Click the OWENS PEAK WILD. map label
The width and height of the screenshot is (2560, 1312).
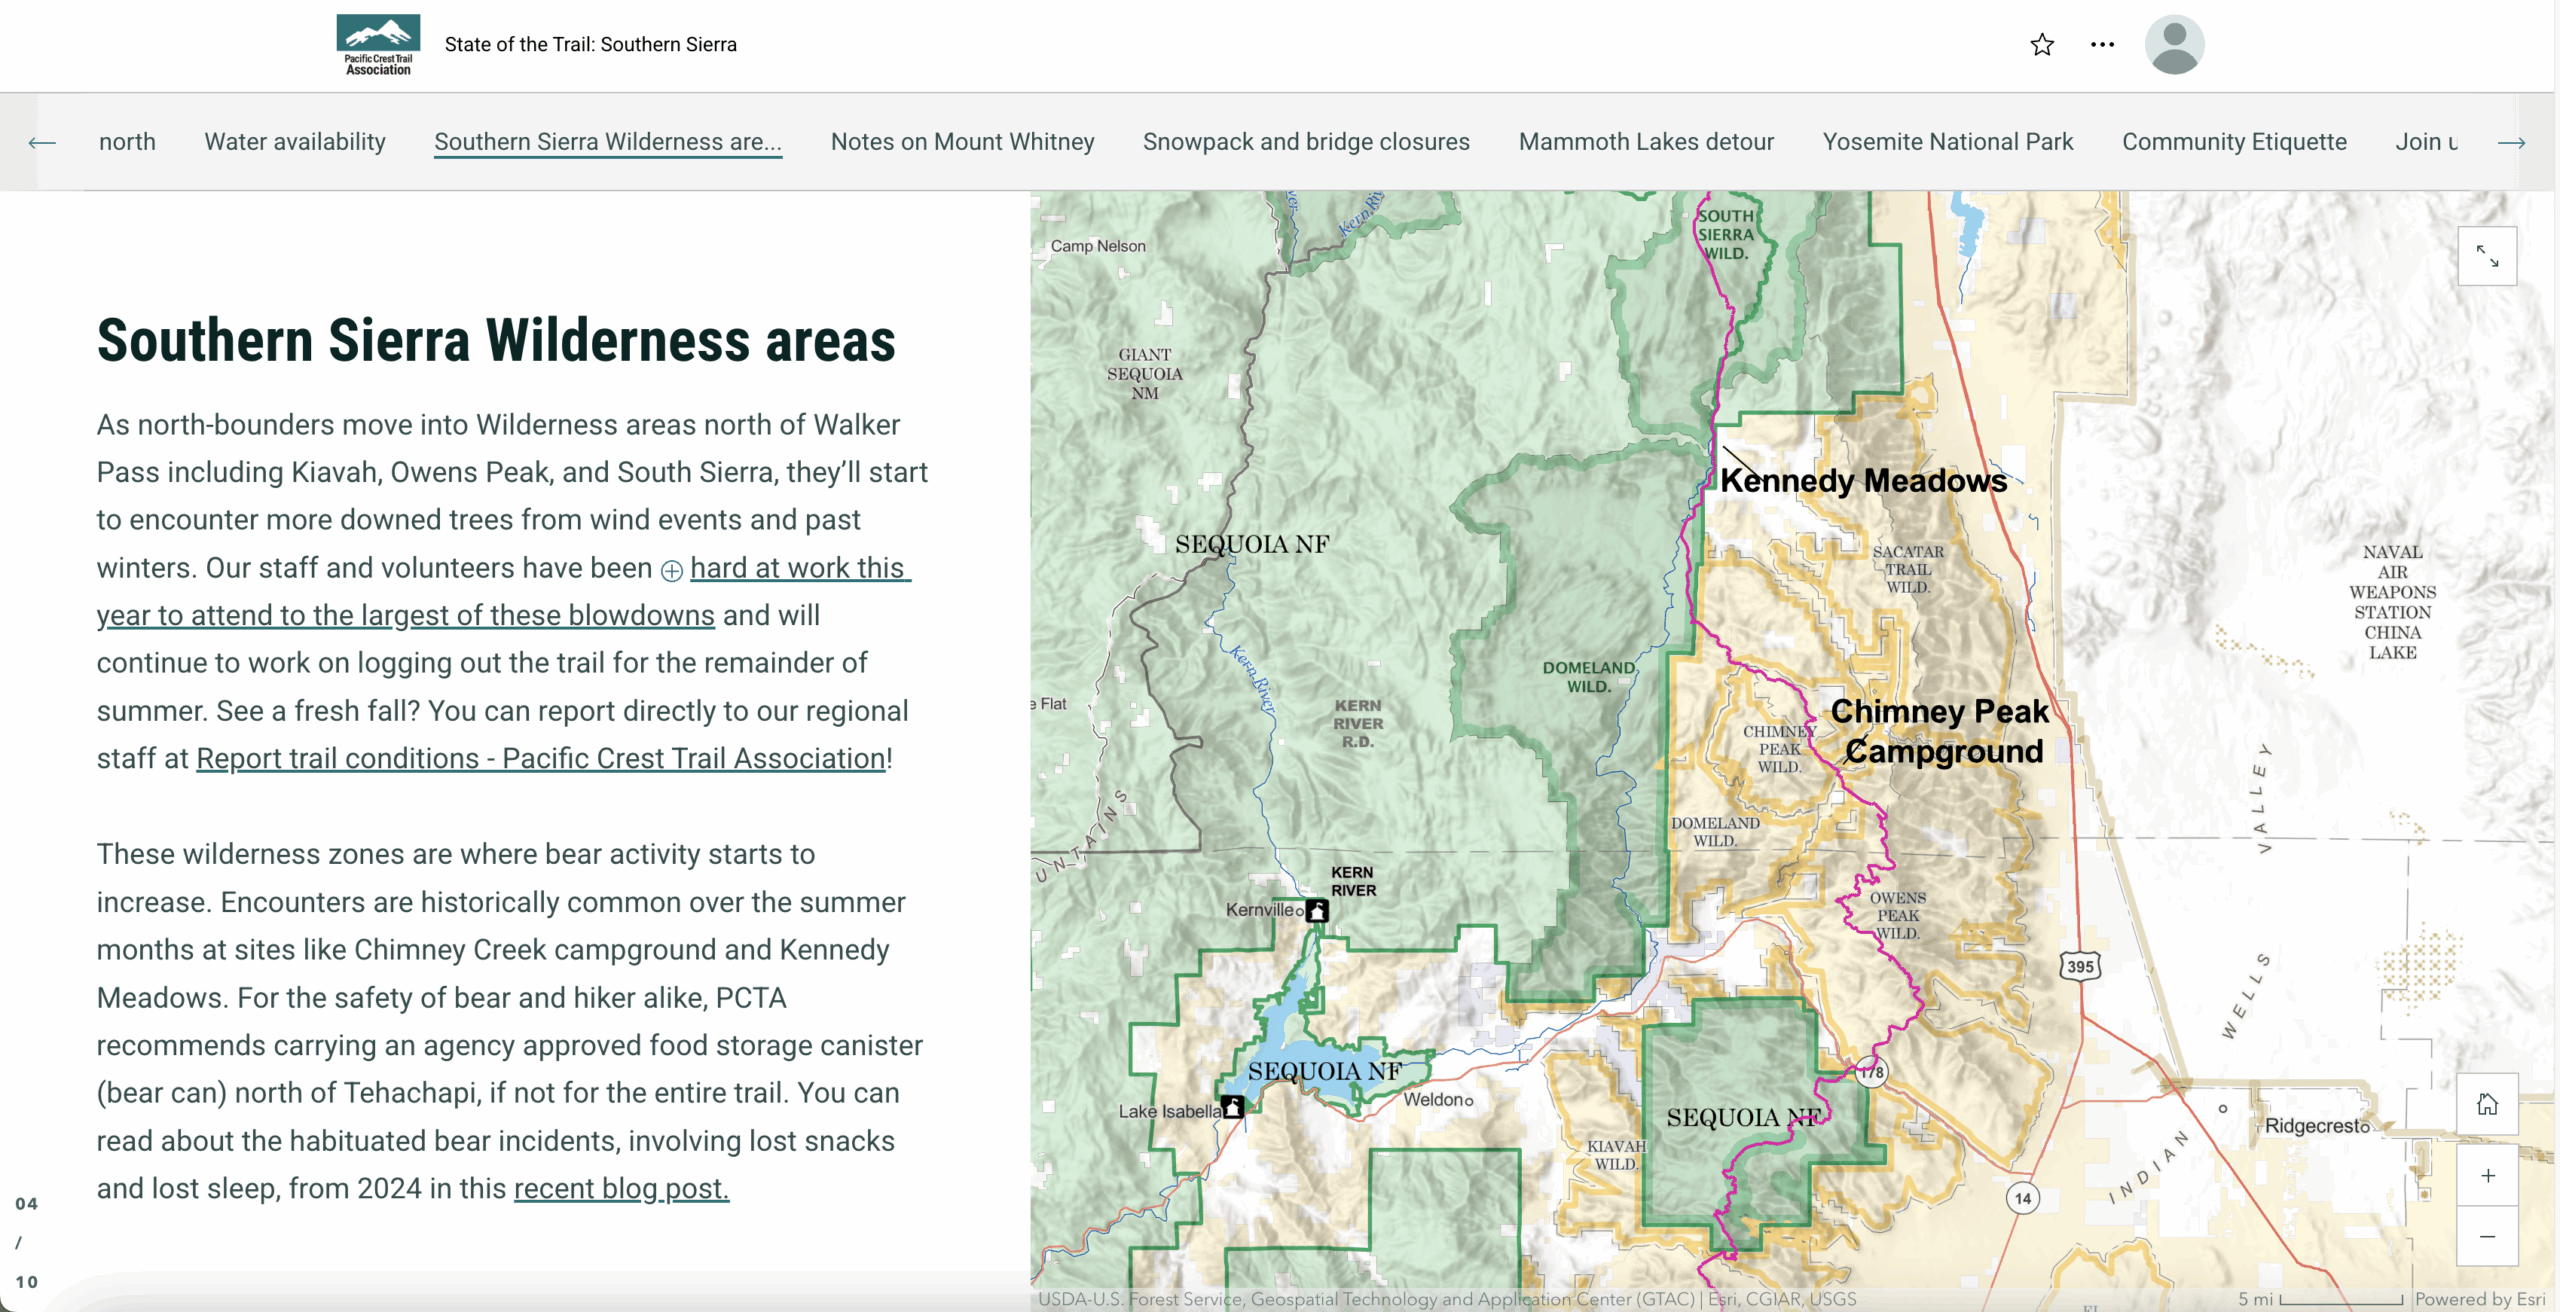(1897, 915)
